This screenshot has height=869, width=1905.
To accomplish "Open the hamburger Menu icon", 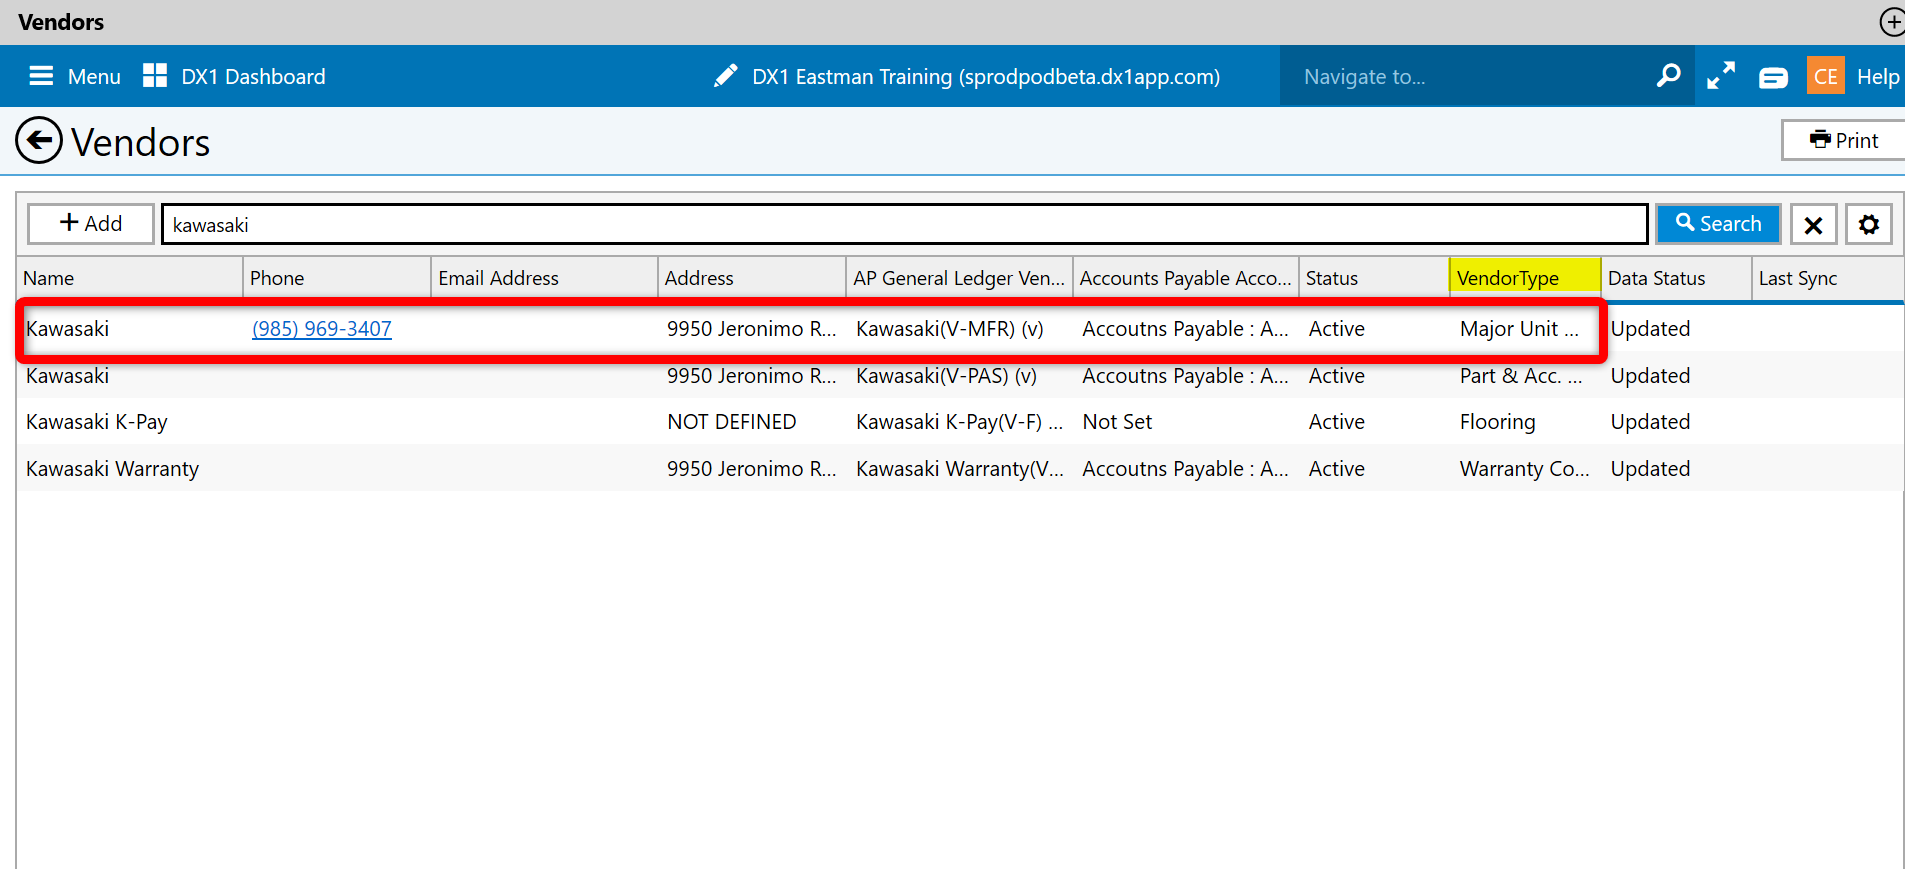I will (x=41, y=76).
